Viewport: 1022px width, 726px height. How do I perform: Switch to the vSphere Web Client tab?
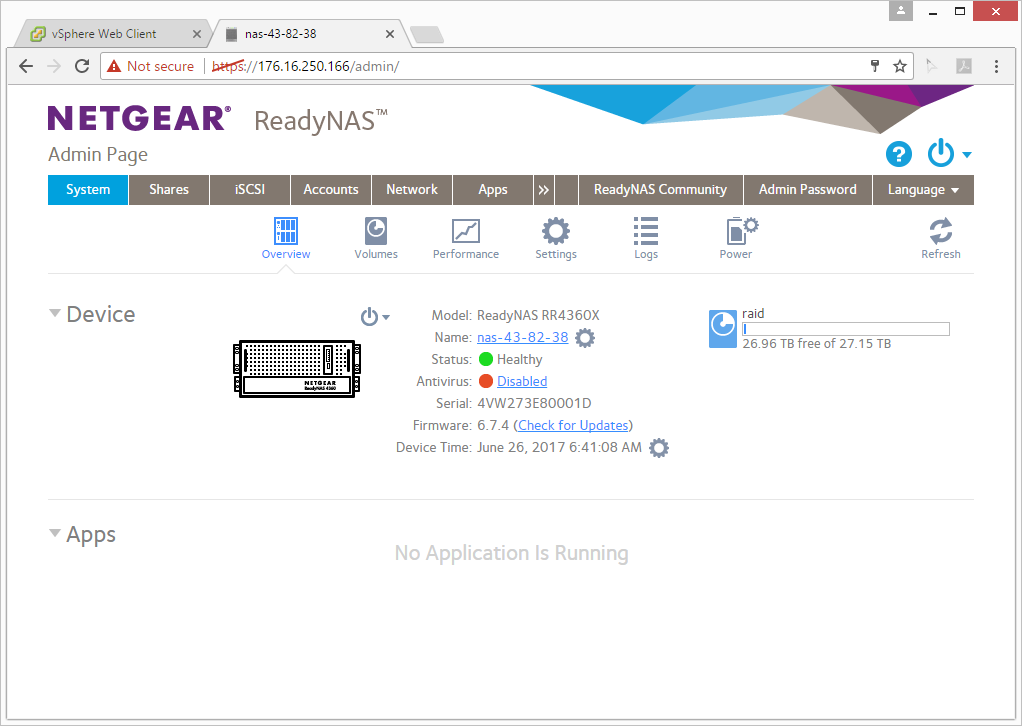point(104,34)
